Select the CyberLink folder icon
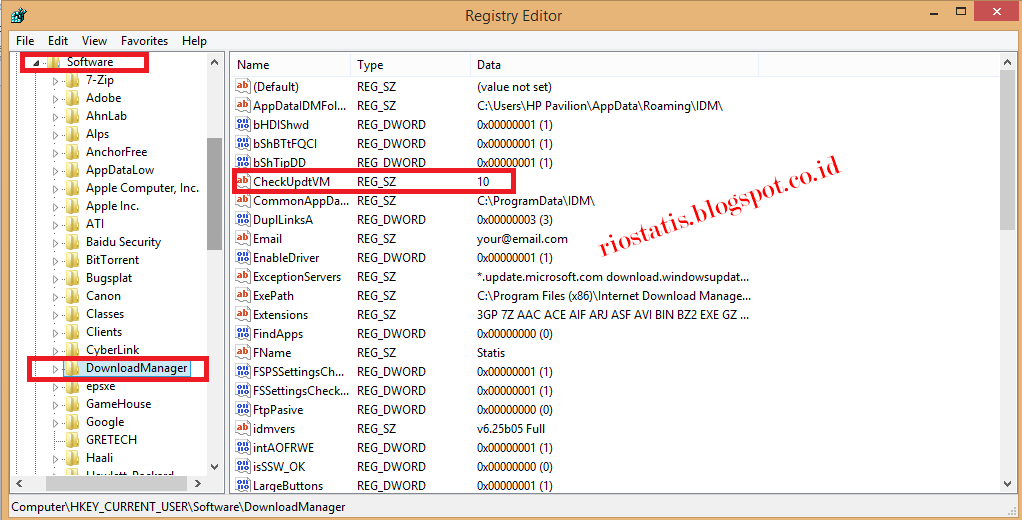Screen dimensions: 1022x520 coord(73,350)
